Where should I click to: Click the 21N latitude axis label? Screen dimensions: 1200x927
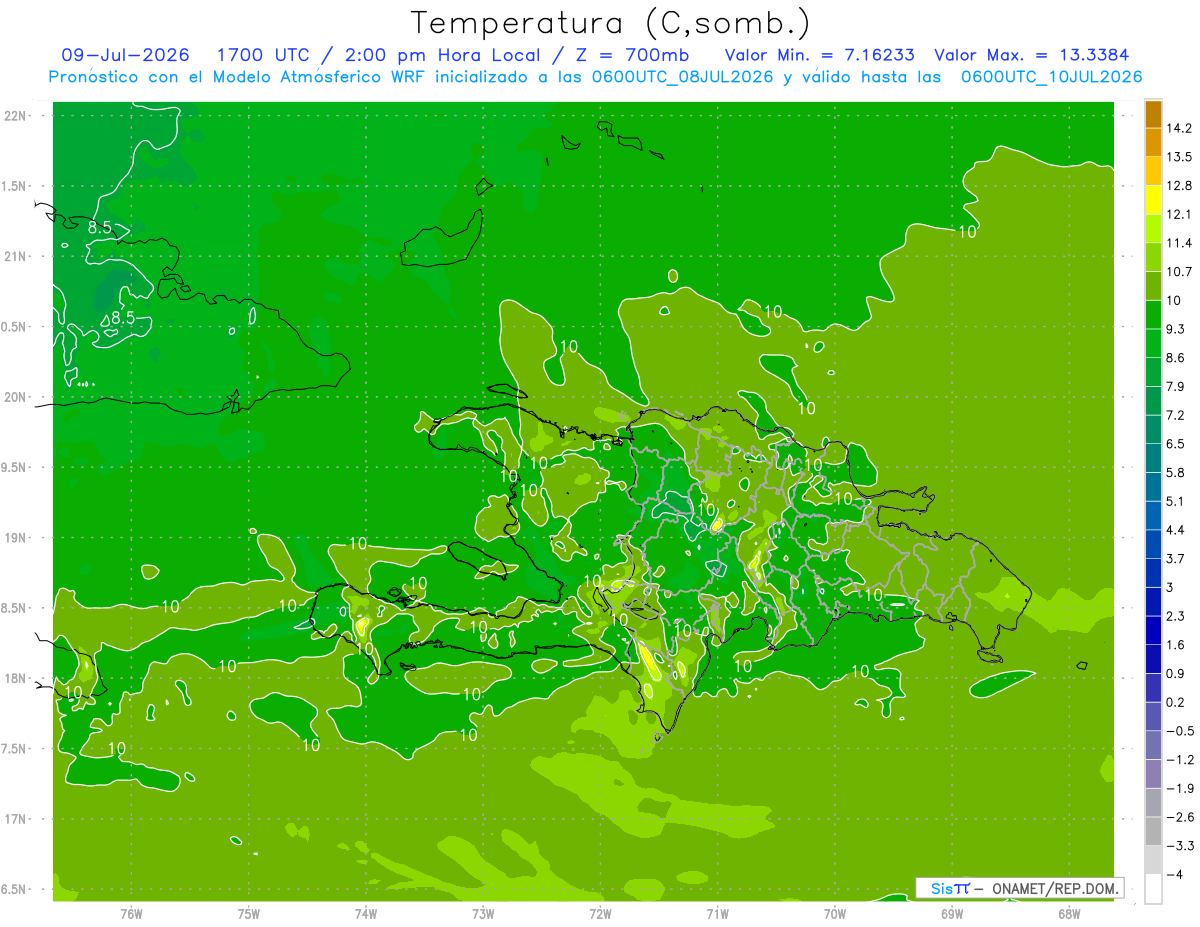pos(15,256)
